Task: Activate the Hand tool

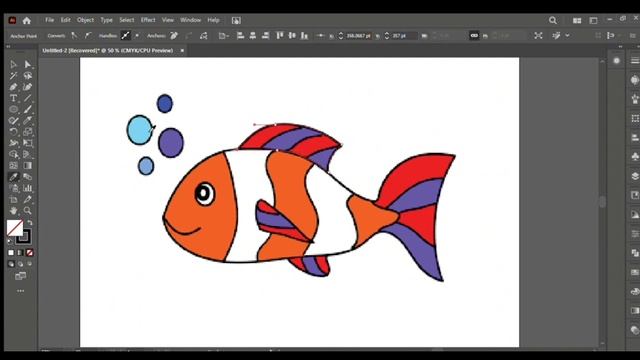Action: 13,211
